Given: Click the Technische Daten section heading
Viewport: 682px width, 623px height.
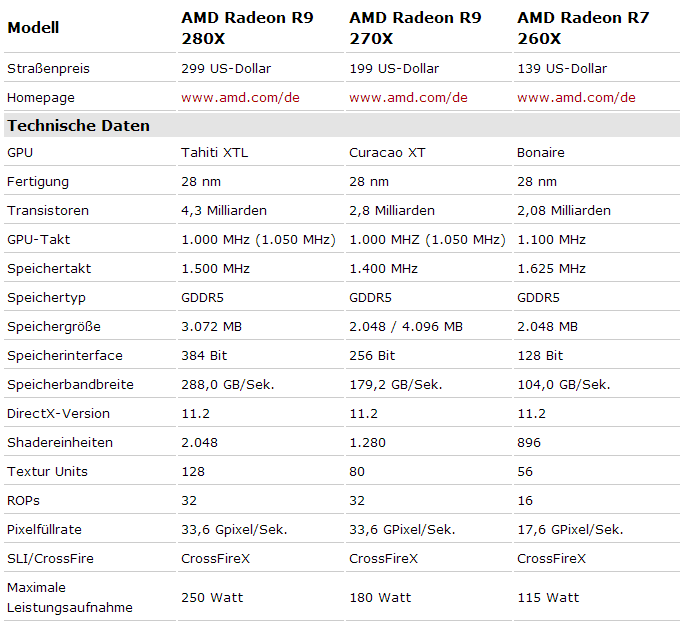Looking at the screenshot, I should coord(78,125).
